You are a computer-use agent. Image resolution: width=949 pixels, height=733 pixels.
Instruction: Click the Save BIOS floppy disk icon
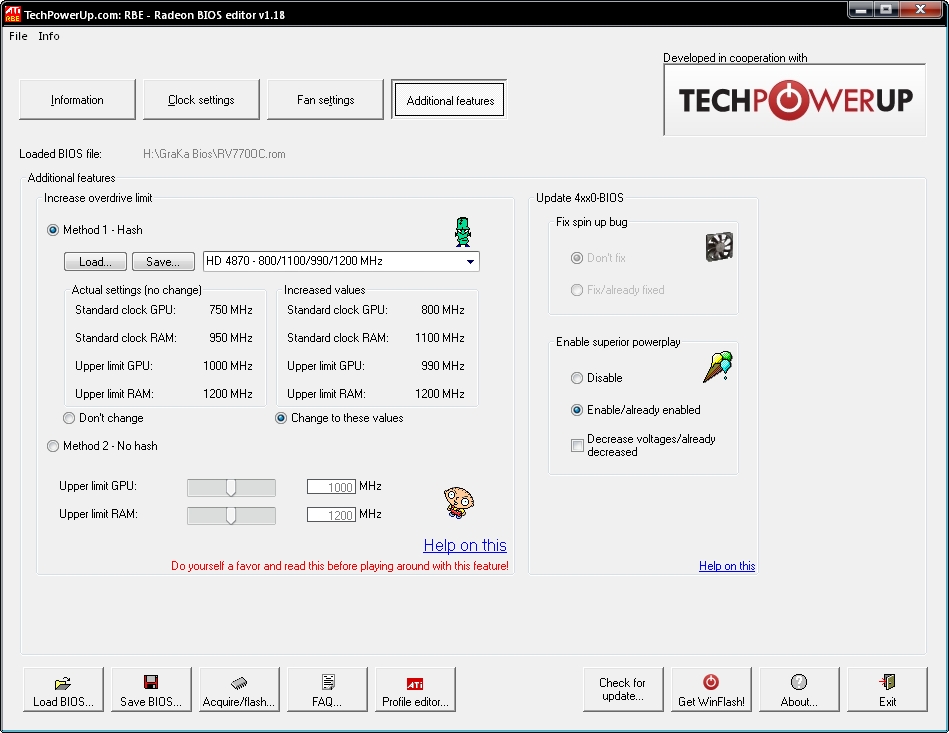click(x=151, y=689)
